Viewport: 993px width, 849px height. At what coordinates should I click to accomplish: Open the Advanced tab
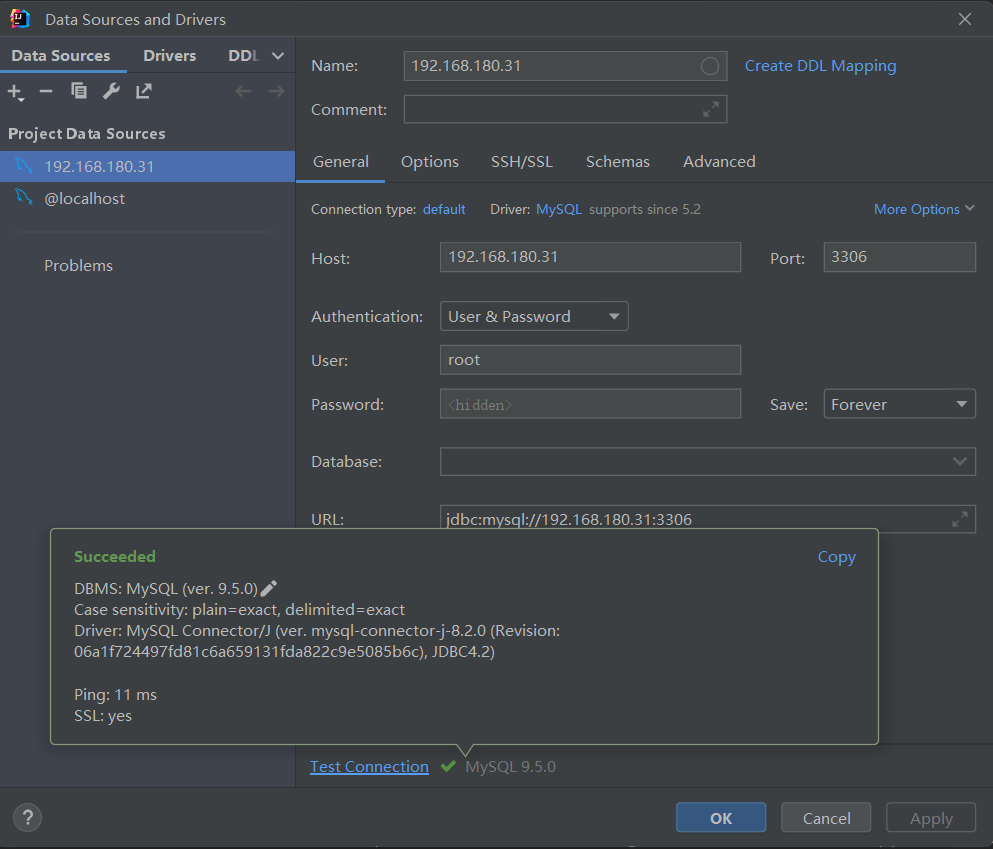point(719,161)
